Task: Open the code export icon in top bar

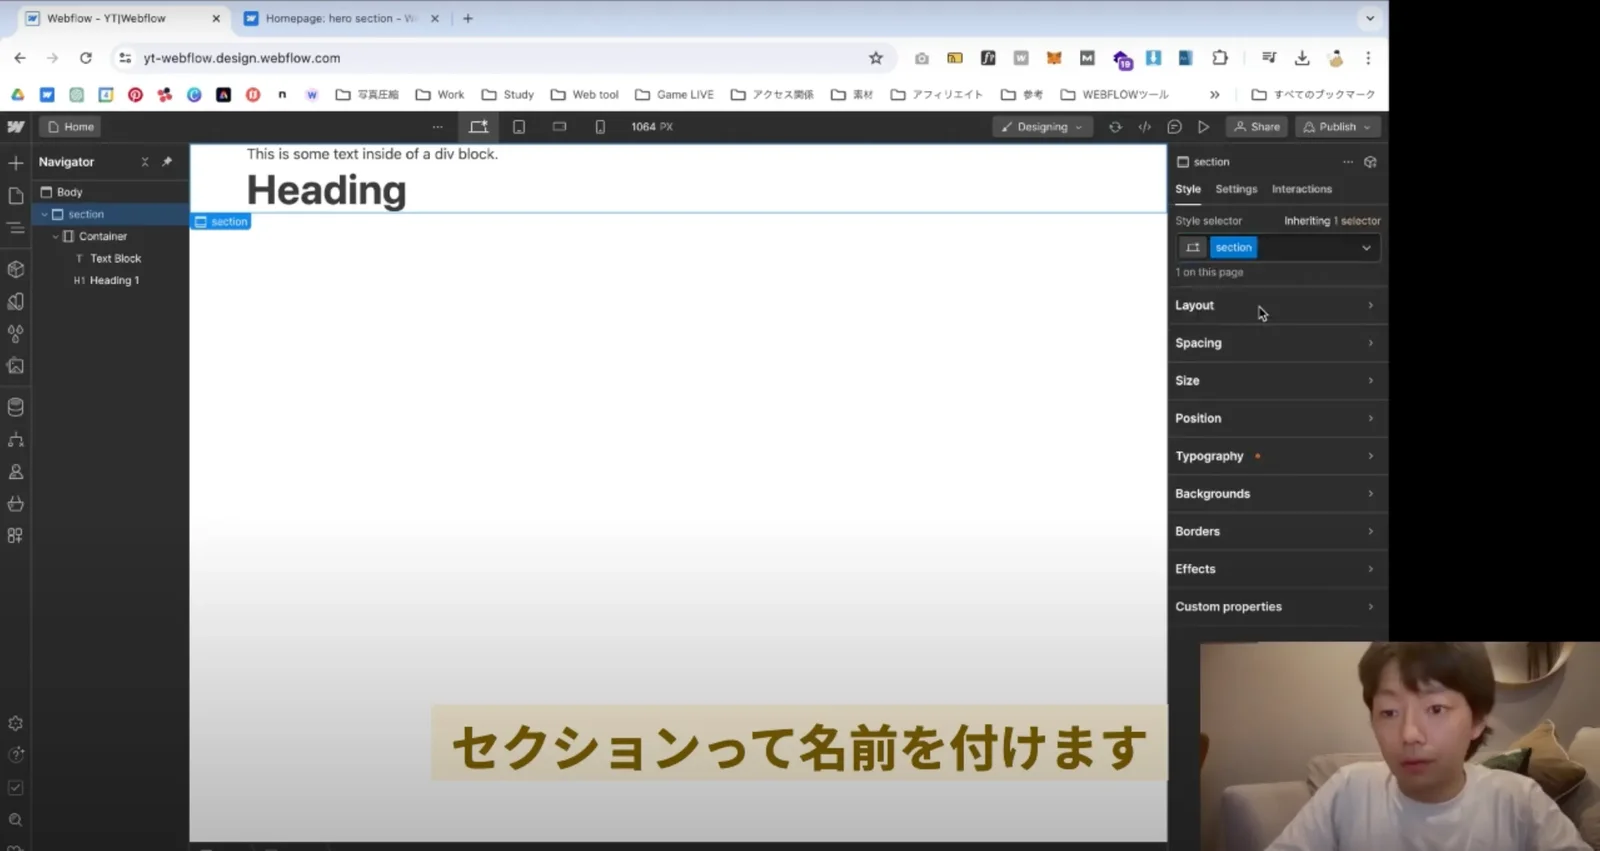Action: tap(1145, 127)
